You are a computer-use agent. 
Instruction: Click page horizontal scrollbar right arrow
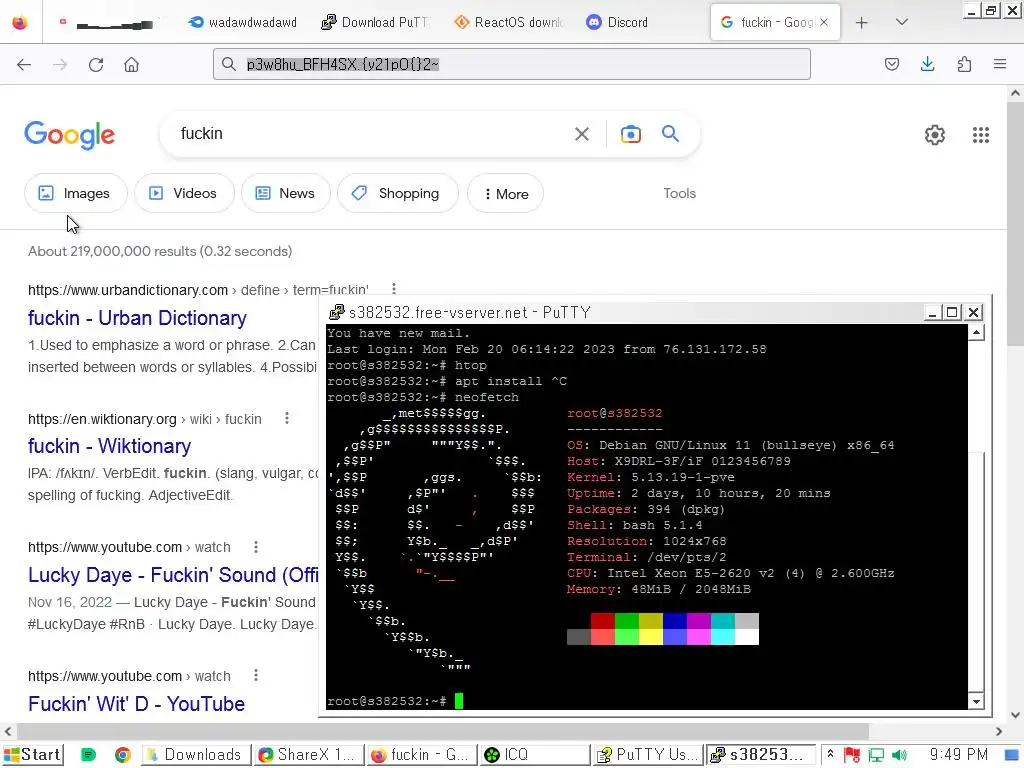999,731
